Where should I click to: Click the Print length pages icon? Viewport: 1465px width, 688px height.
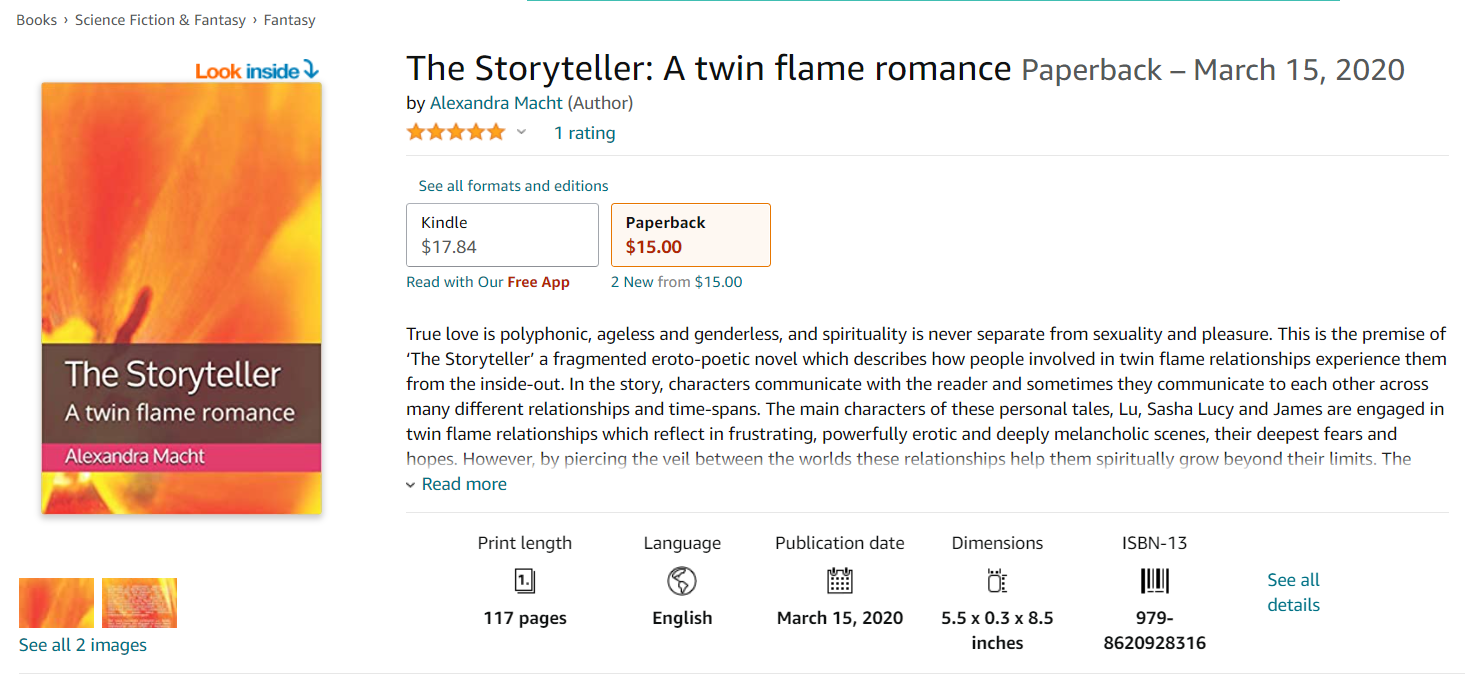tap(524, 581)
